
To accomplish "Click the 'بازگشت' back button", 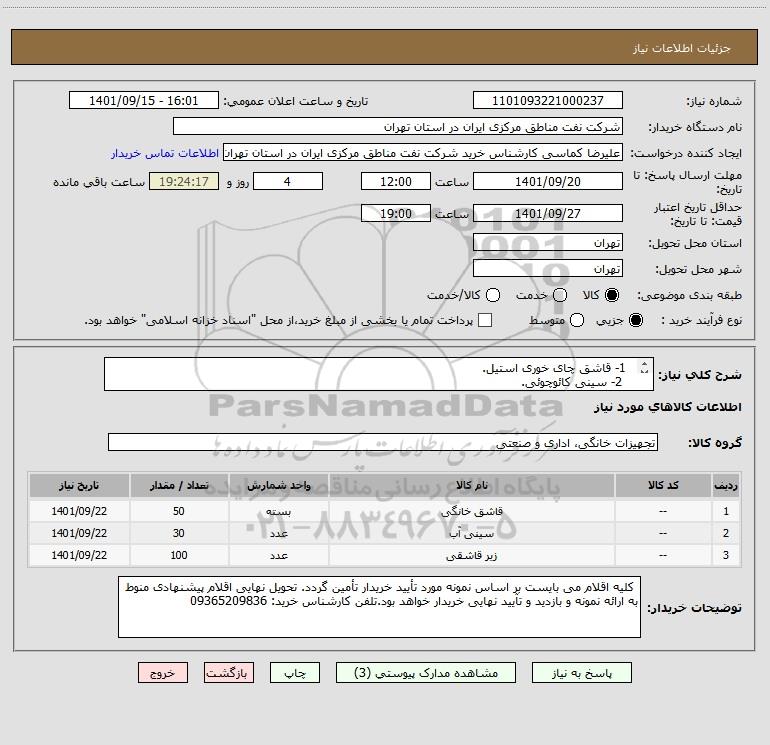I will [x=229, y=673].
